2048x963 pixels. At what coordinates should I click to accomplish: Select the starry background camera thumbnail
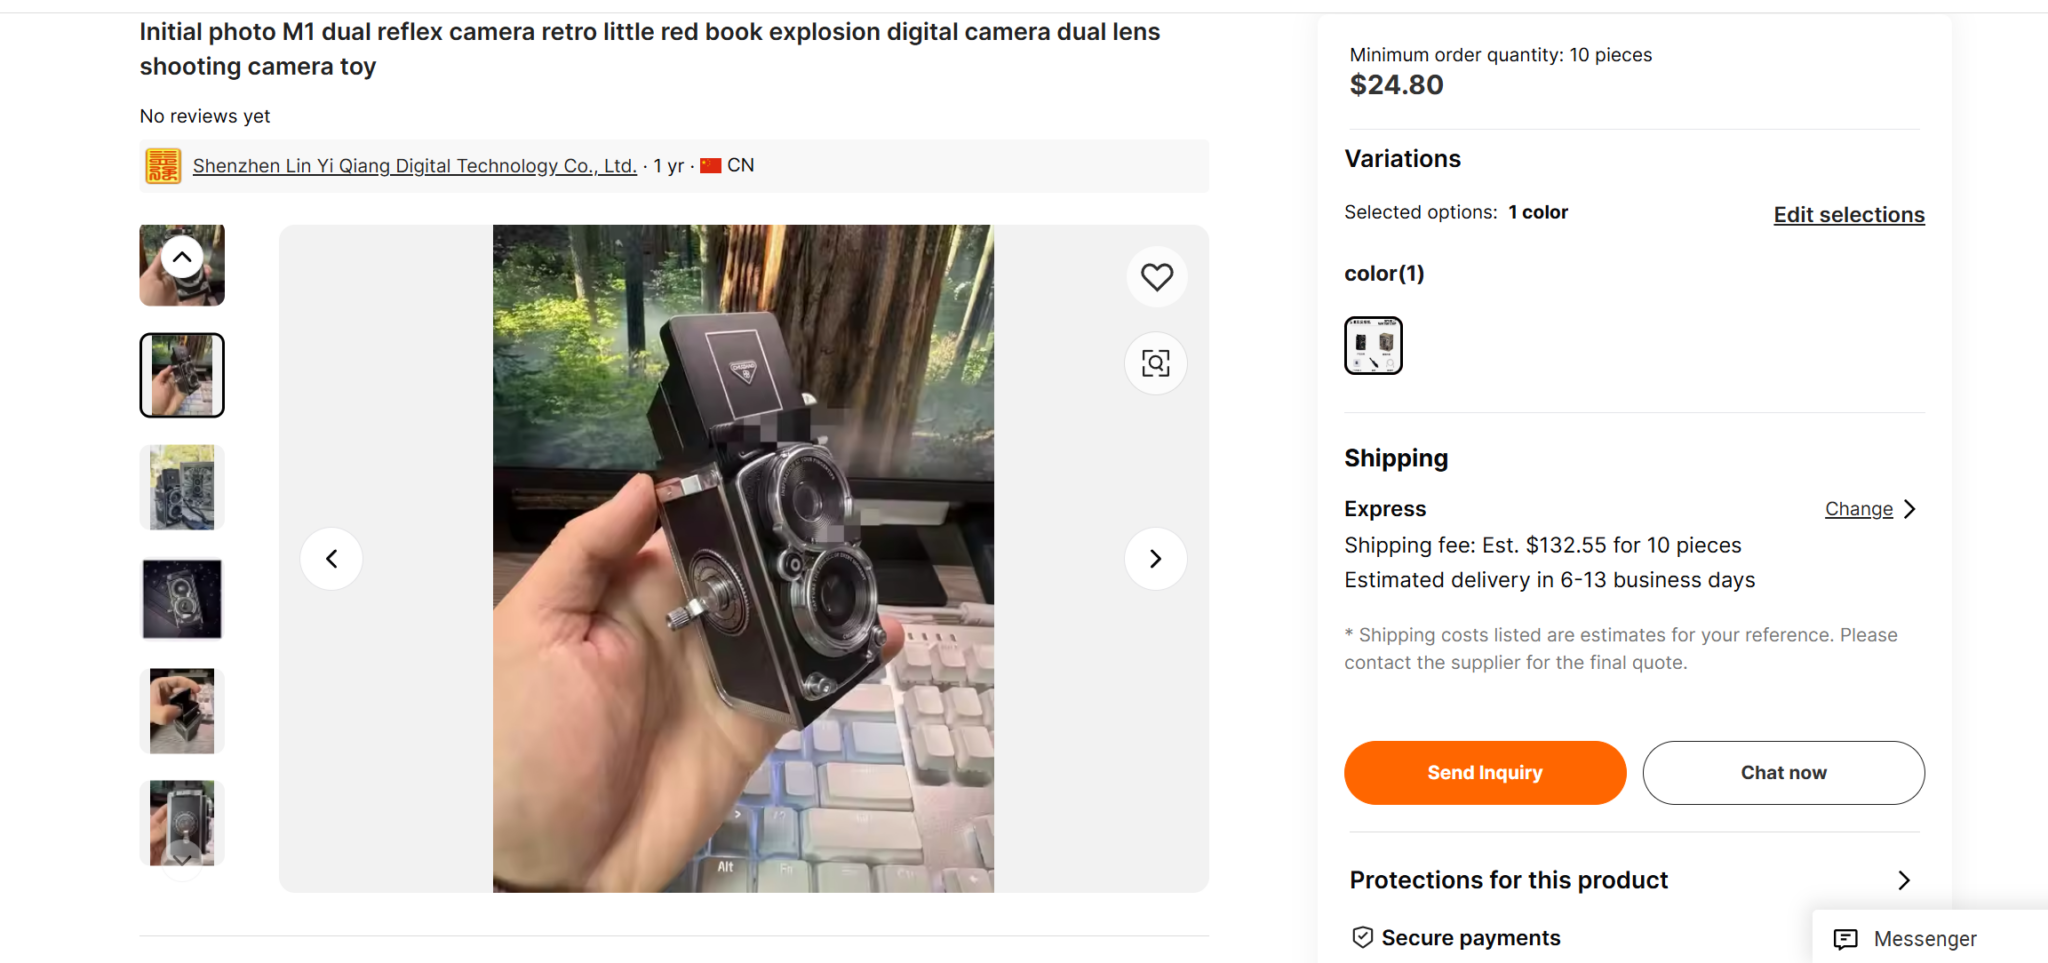[x=181, y=598]
